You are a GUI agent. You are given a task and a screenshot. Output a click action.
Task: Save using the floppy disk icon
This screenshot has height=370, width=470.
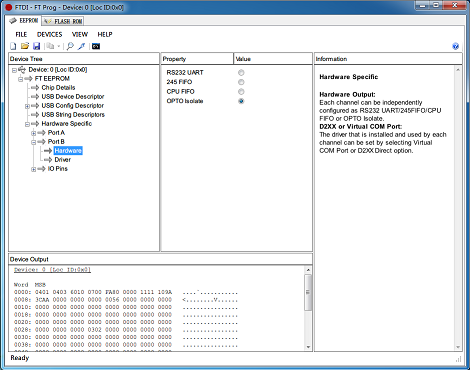point(37,46)
